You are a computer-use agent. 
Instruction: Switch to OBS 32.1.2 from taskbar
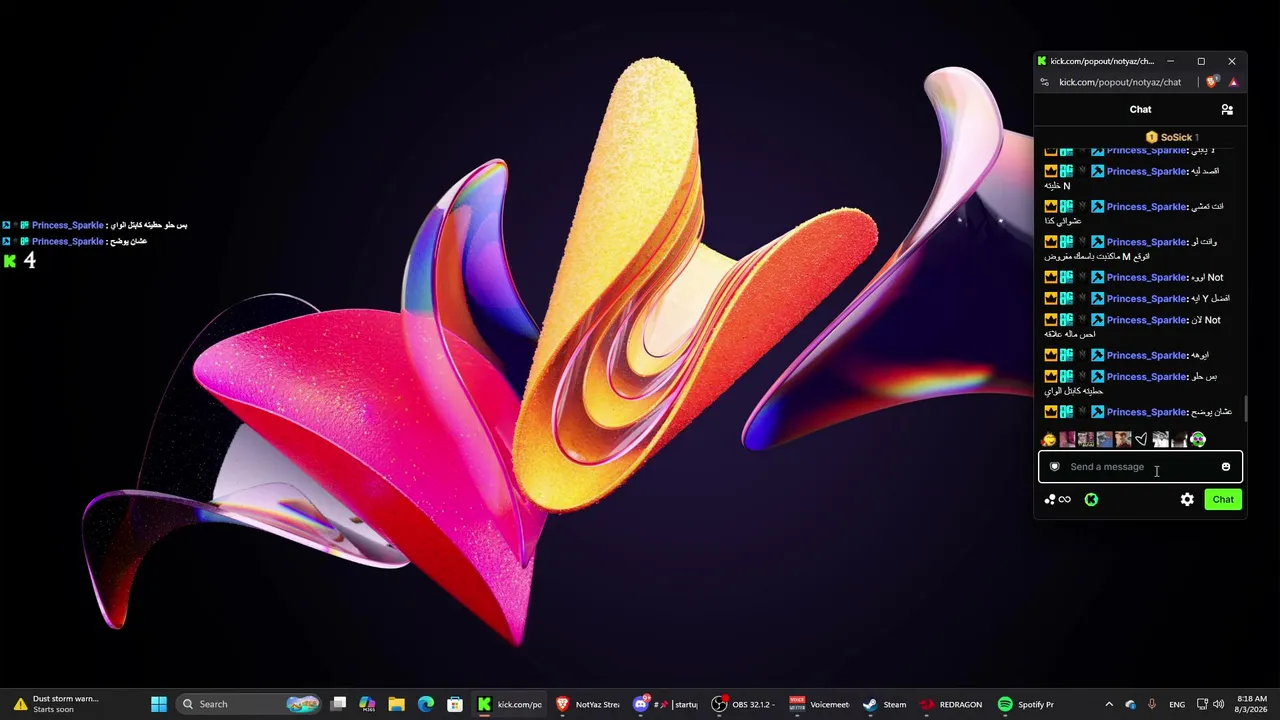(744, 704)
